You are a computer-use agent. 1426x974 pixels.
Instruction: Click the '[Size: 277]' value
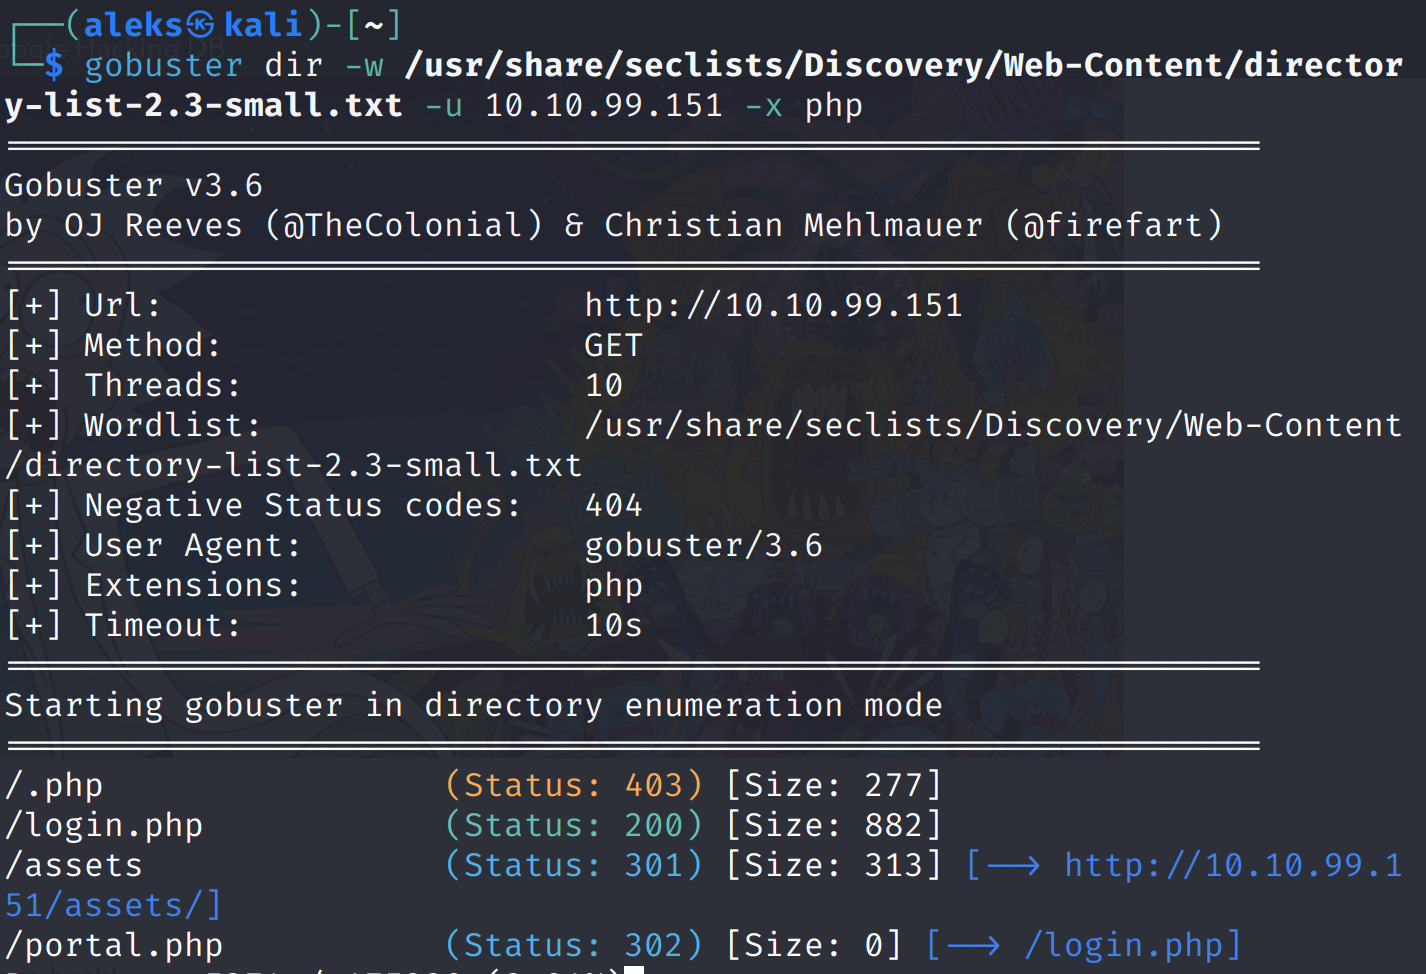(x=834, y=785)
